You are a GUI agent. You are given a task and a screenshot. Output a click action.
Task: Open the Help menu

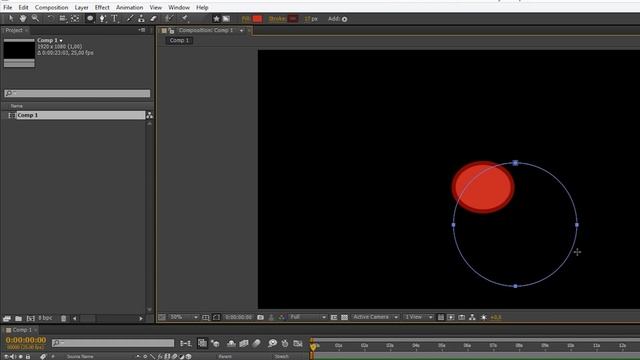coord(202,7)
